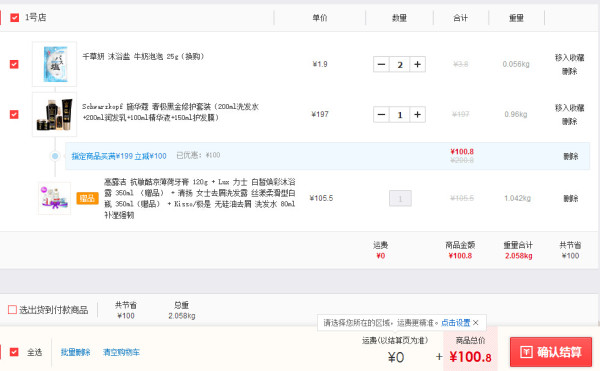
Task: Click 清空购物车 to empty cart
Action: coord(121,352)
